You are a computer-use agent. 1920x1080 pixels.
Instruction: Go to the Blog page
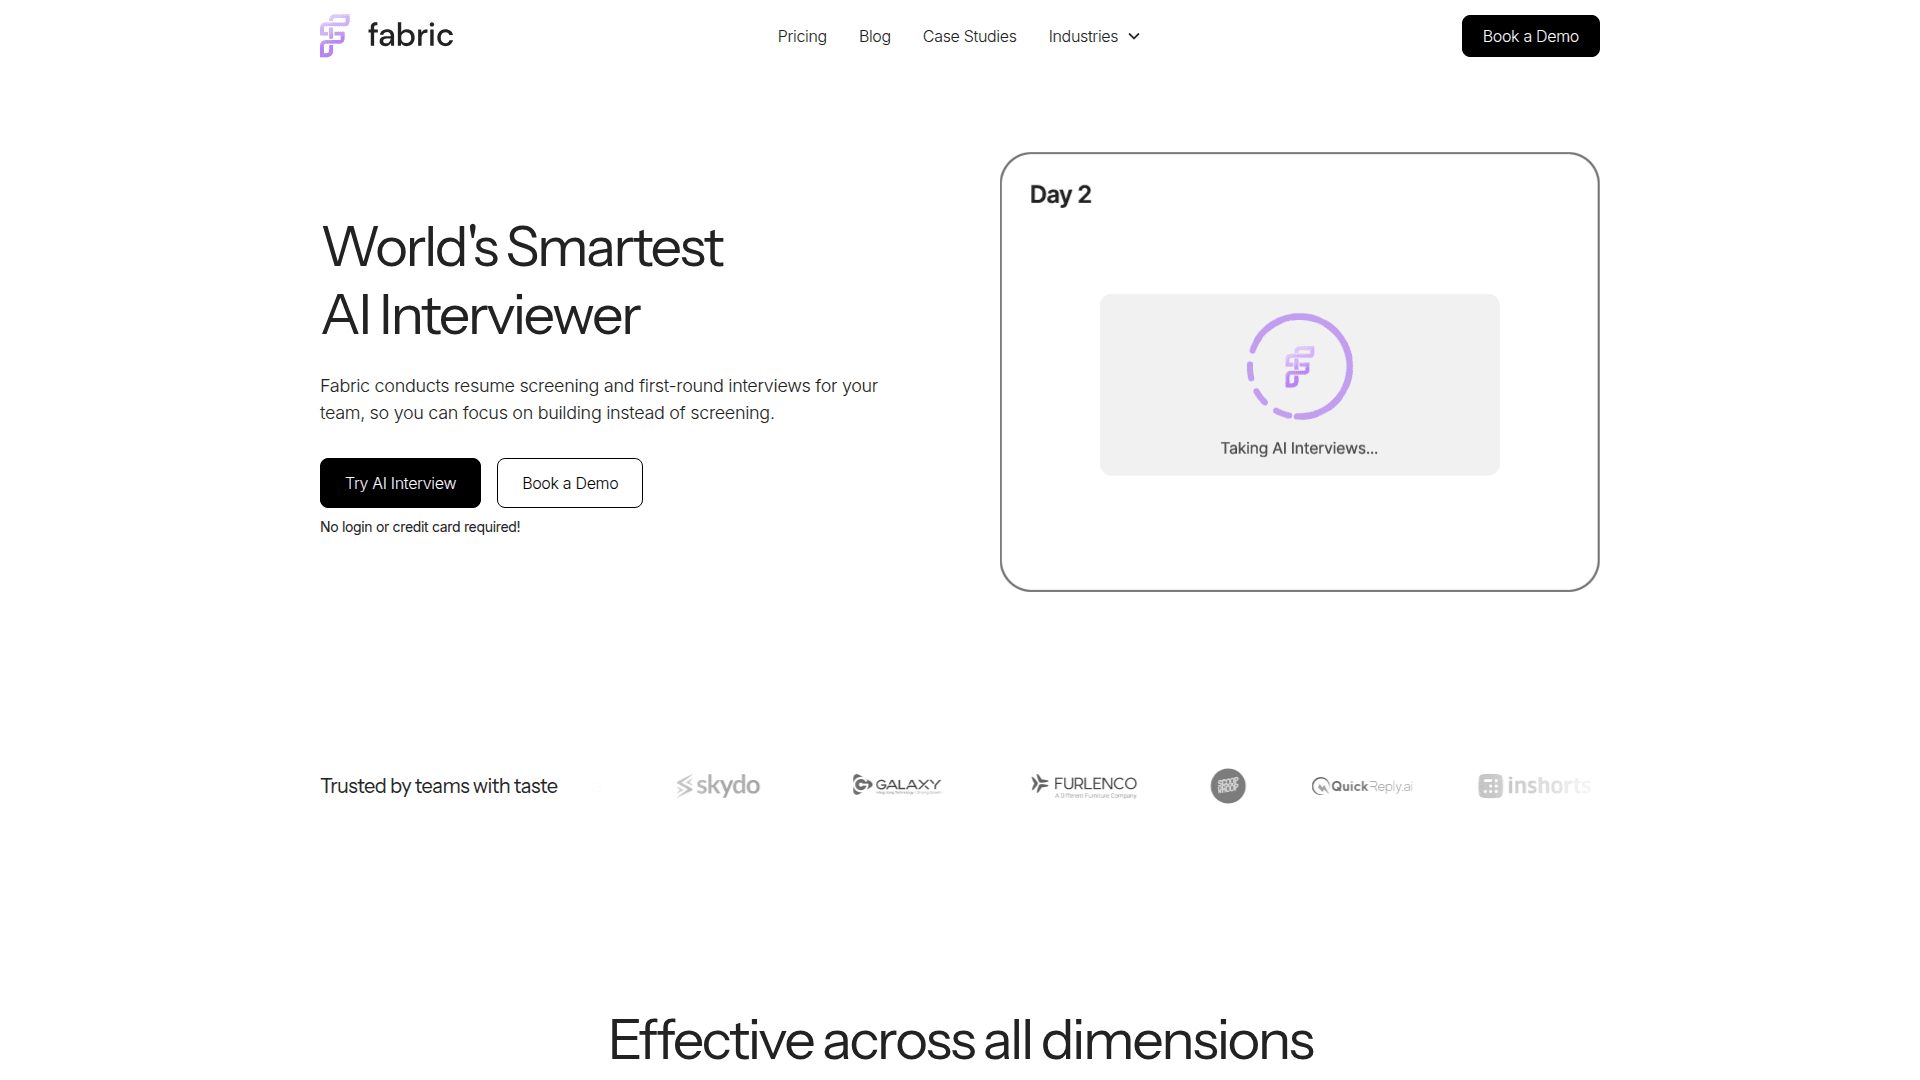click(874, 36)
